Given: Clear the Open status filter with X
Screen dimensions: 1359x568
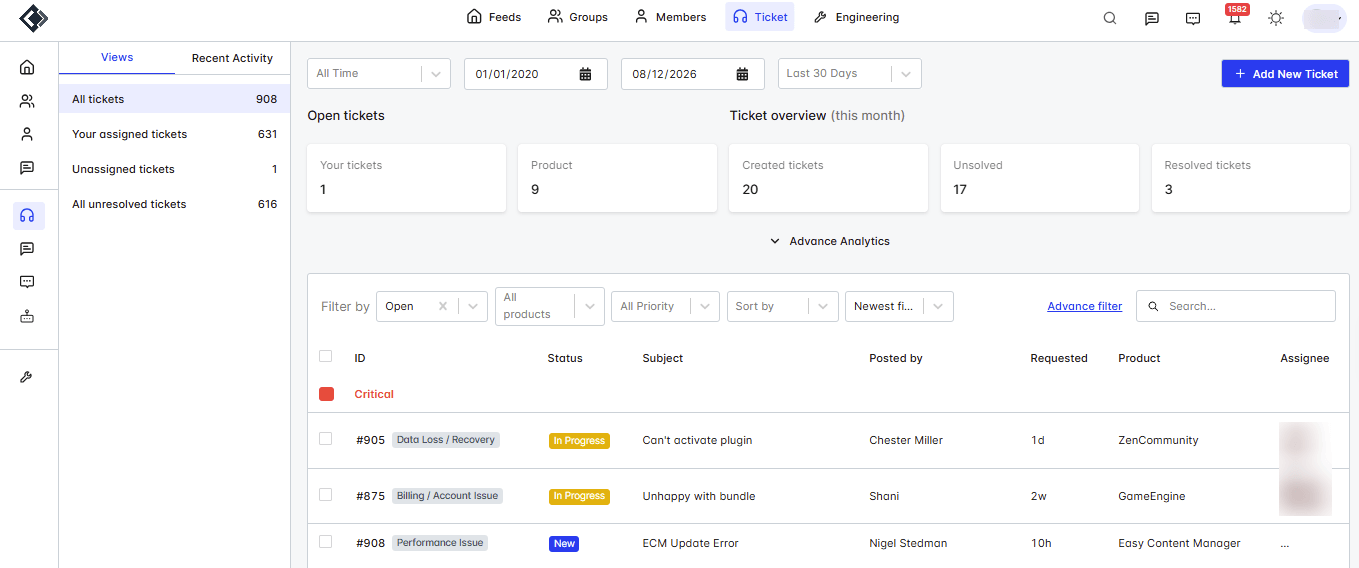Looking at the screenshot, I should [443, 306].
